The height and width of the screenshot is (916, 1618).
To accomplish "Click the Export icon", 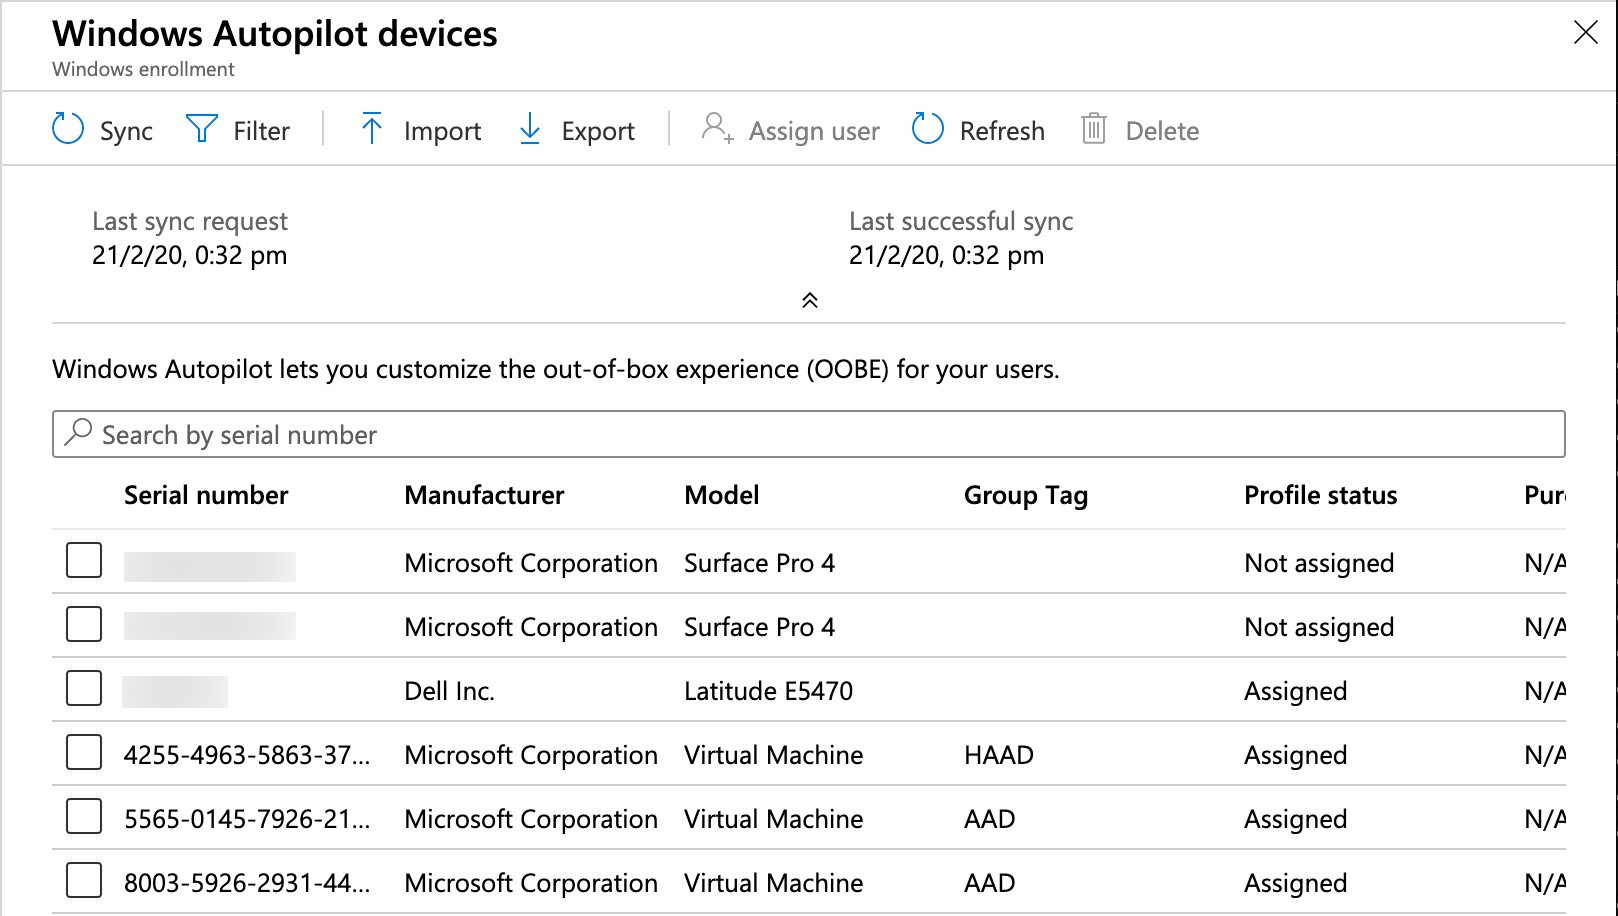I will click(x=530, y=129).
